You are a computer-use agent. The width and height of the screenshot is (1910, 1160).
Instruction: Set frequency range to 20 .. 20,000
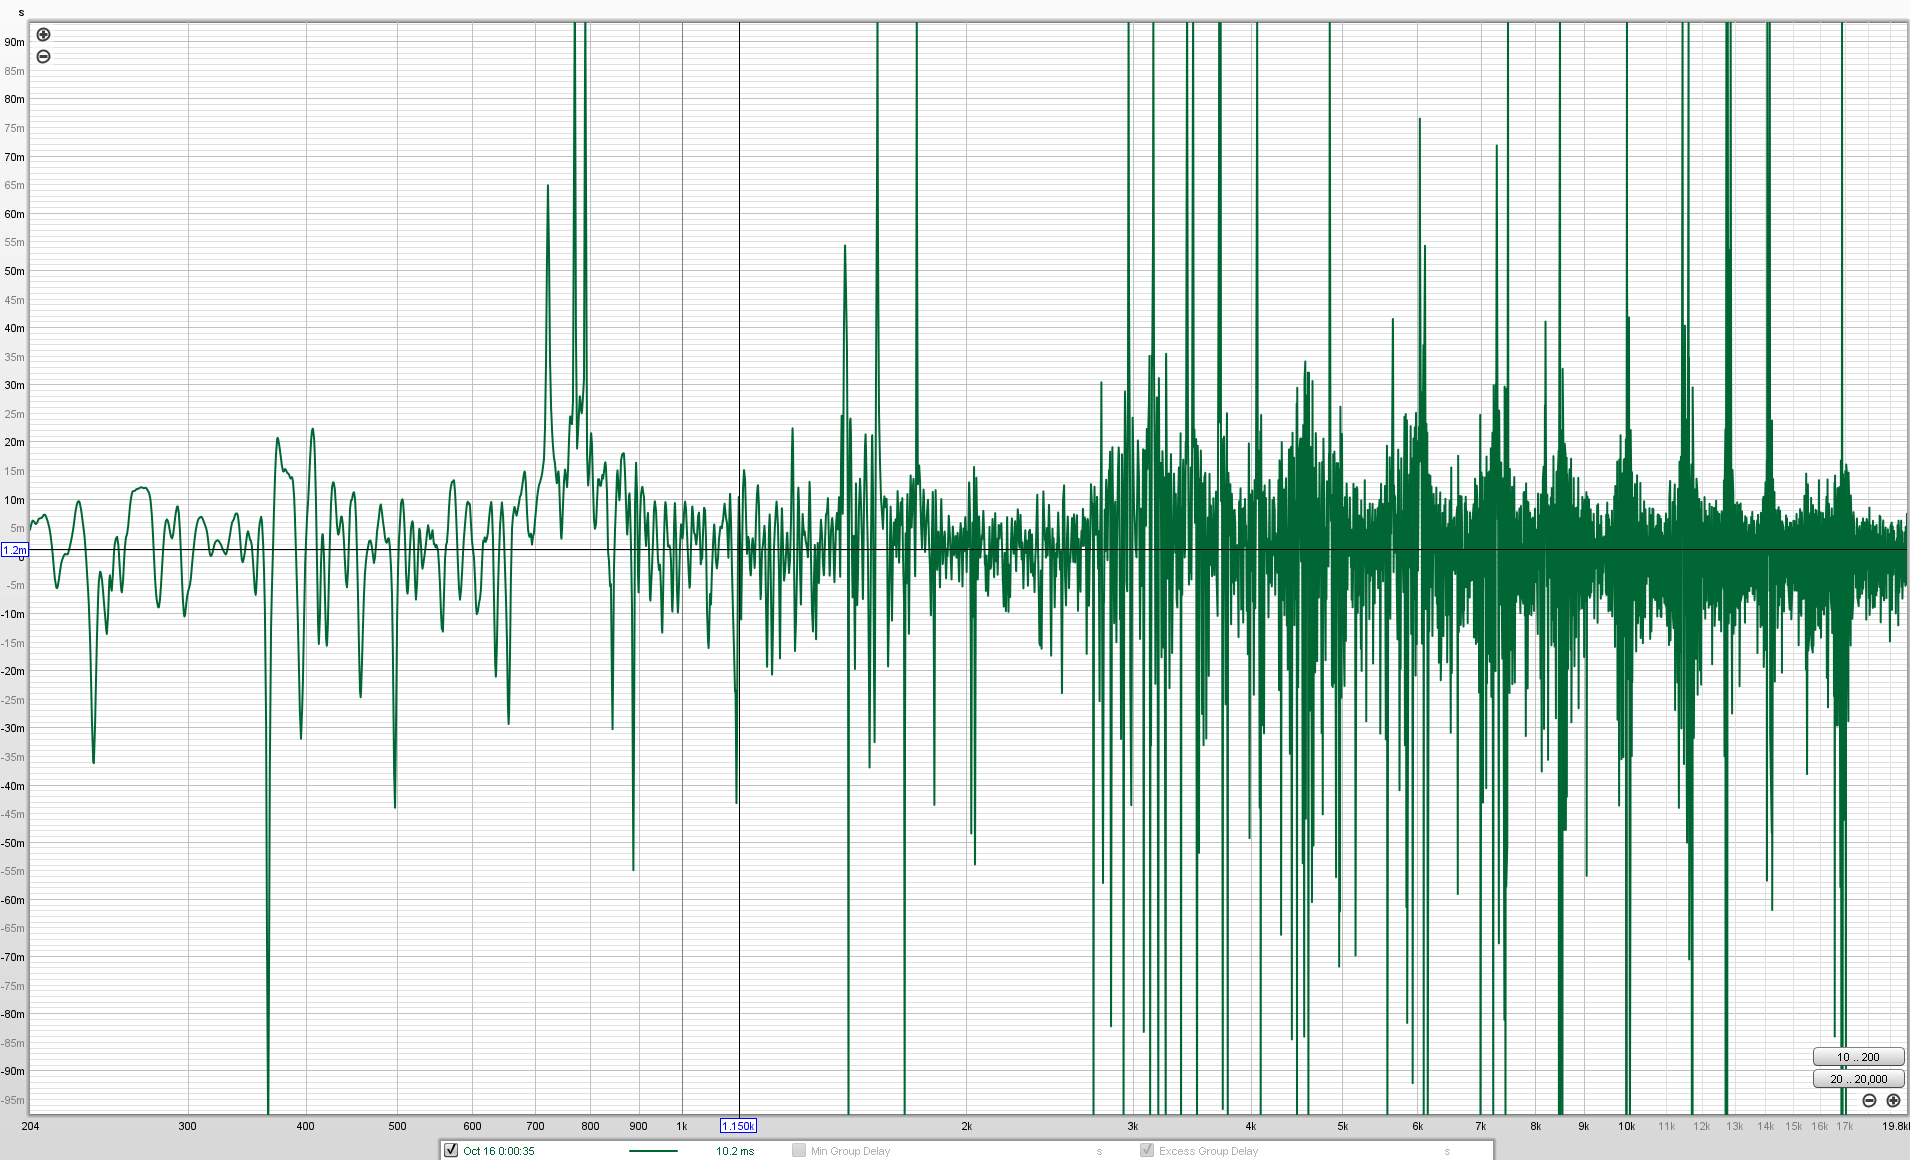(1858, 1079)
